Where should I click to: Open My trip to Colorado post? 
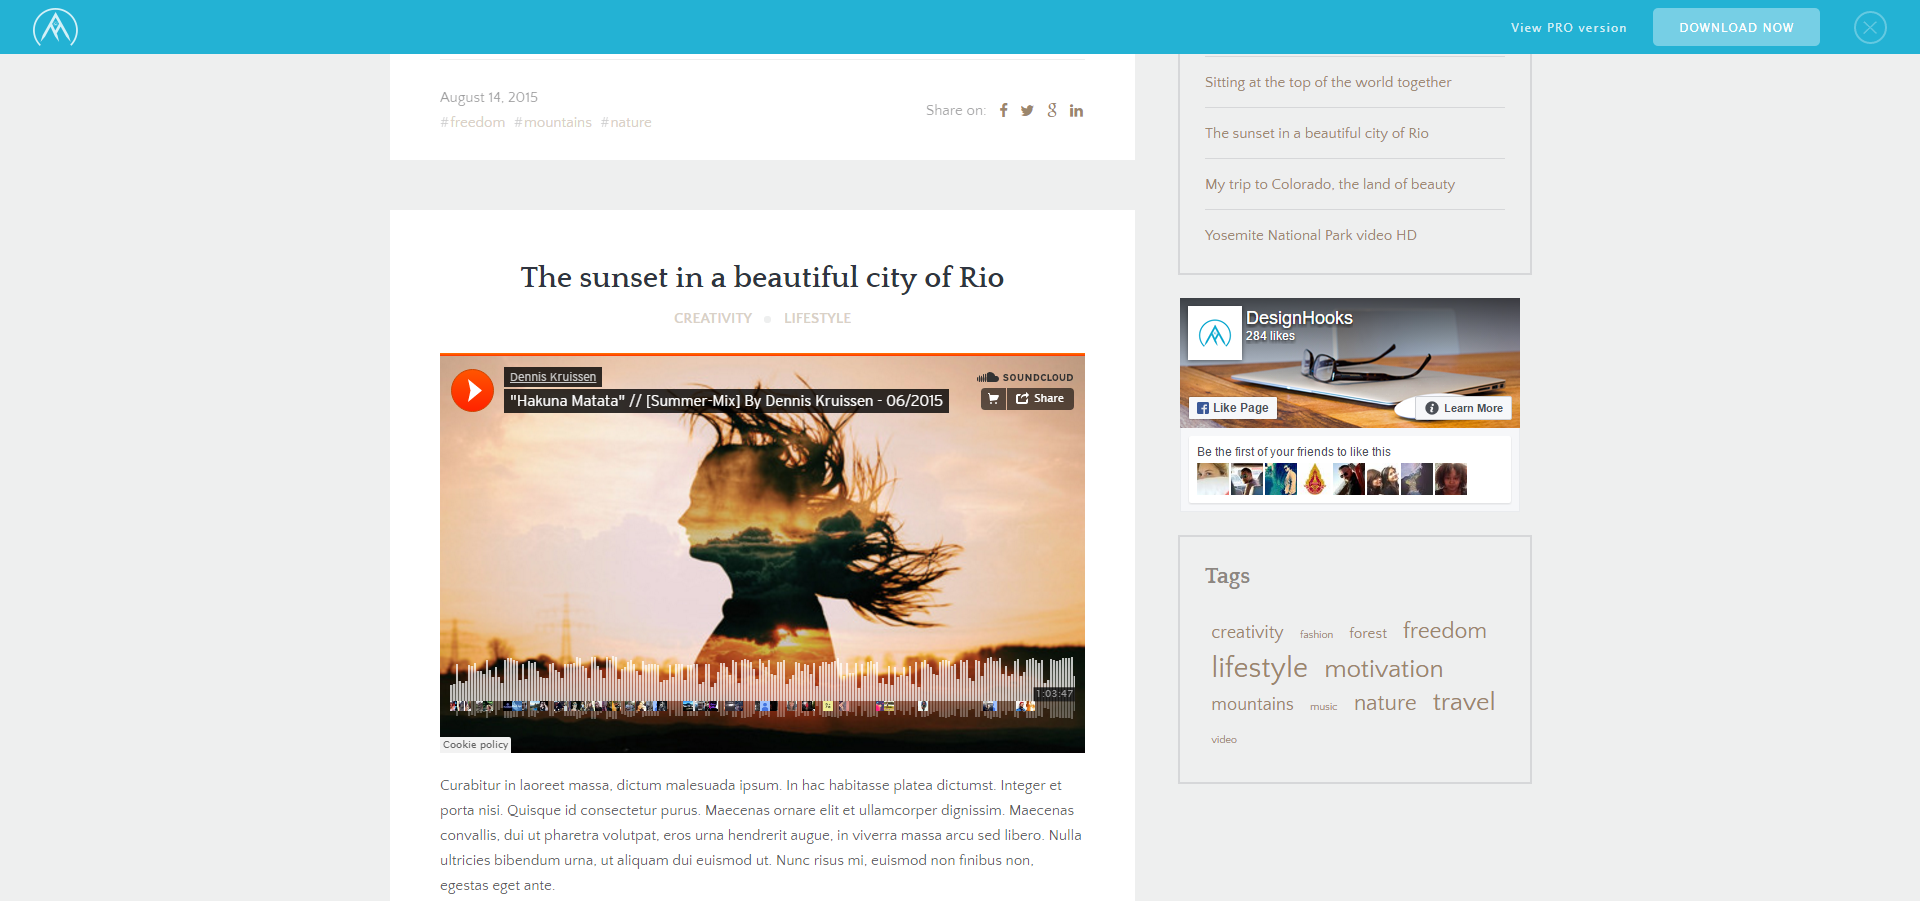pyautogui.click(x=1330, y=184)
